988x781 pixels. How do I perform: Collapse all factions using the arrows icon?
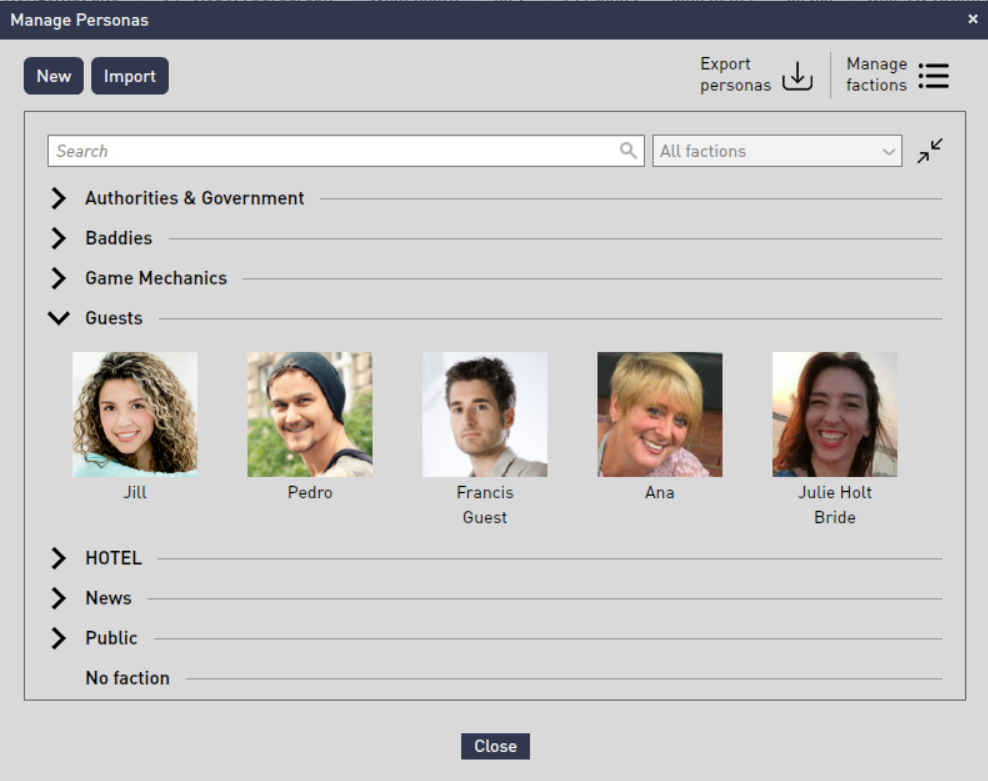pos(930,151)
